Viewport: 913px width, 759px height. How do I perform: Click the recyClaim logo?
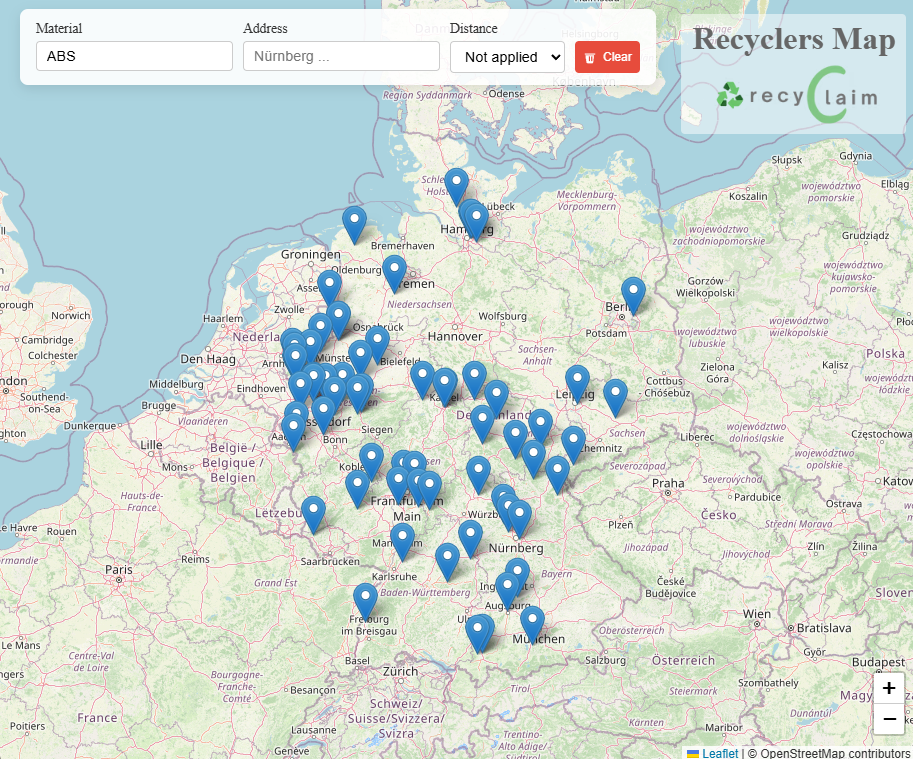(x=797, y=95)
